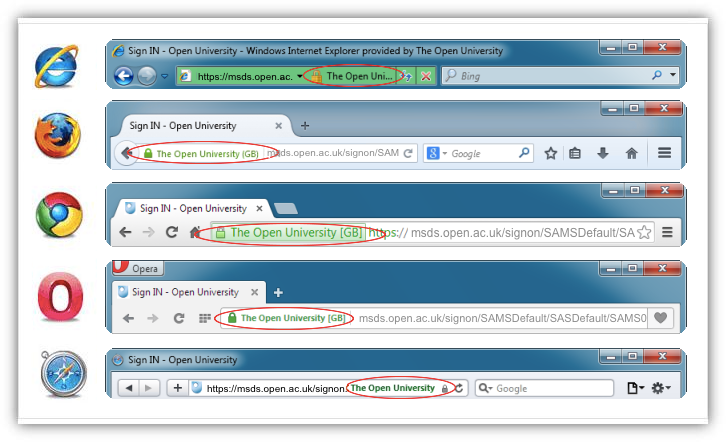Open Opera Speed Dial grid icon
The image size is (726, 442).
[205, 318]
